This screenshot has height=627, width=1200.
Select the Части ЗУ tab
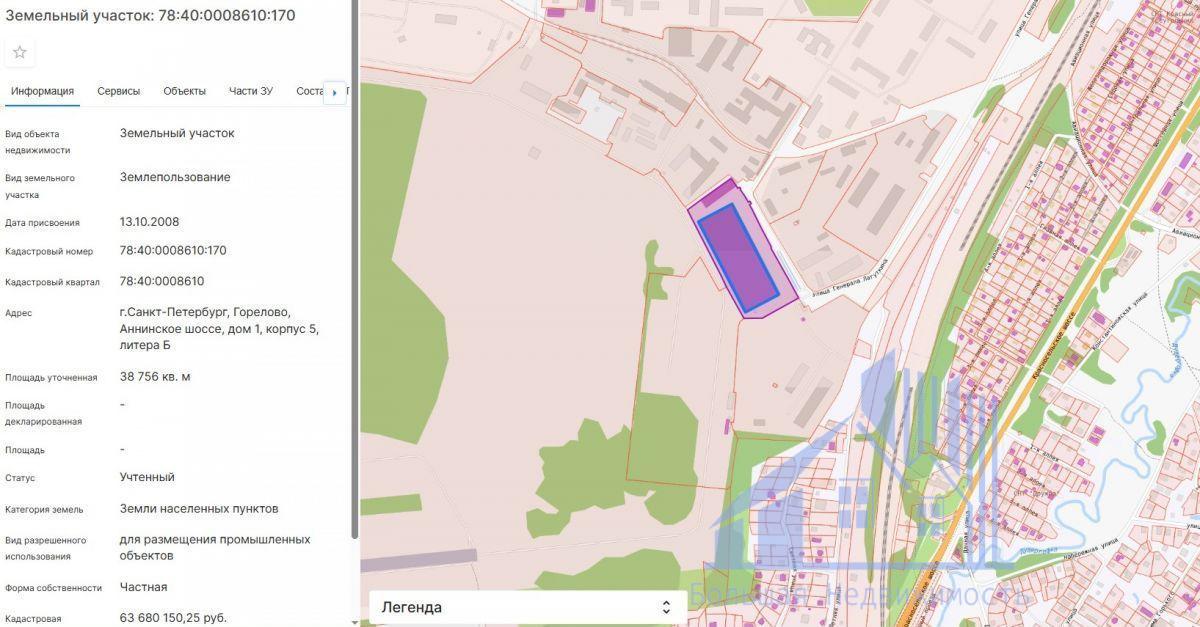point(250,91)
